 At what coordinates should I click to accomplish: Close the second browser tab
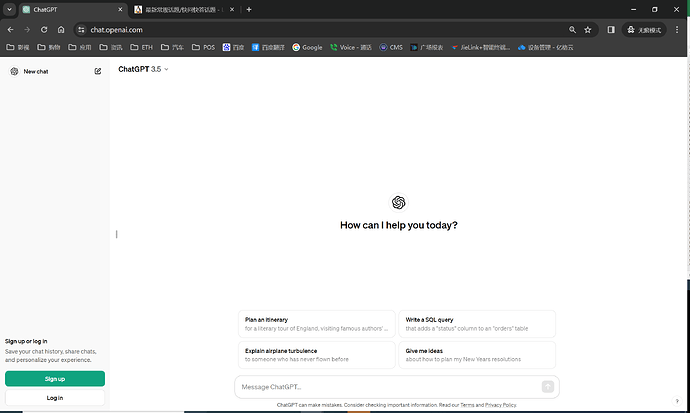coord(232,9)
